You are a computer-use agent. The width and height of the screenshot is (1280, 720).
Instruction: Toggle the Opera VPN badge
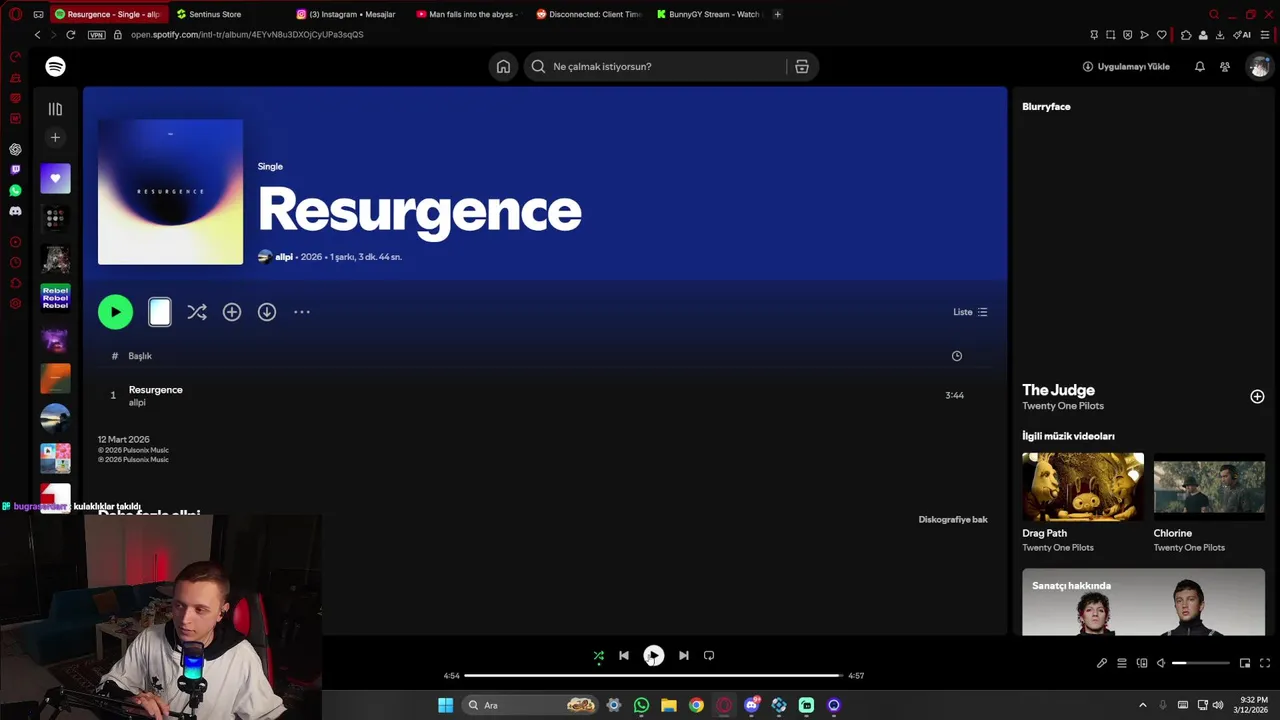pos(96,34)
